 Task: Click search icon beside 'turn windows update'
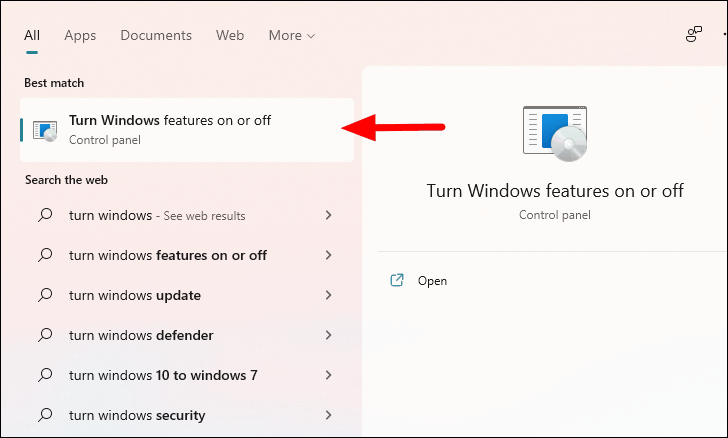point(45,295)
